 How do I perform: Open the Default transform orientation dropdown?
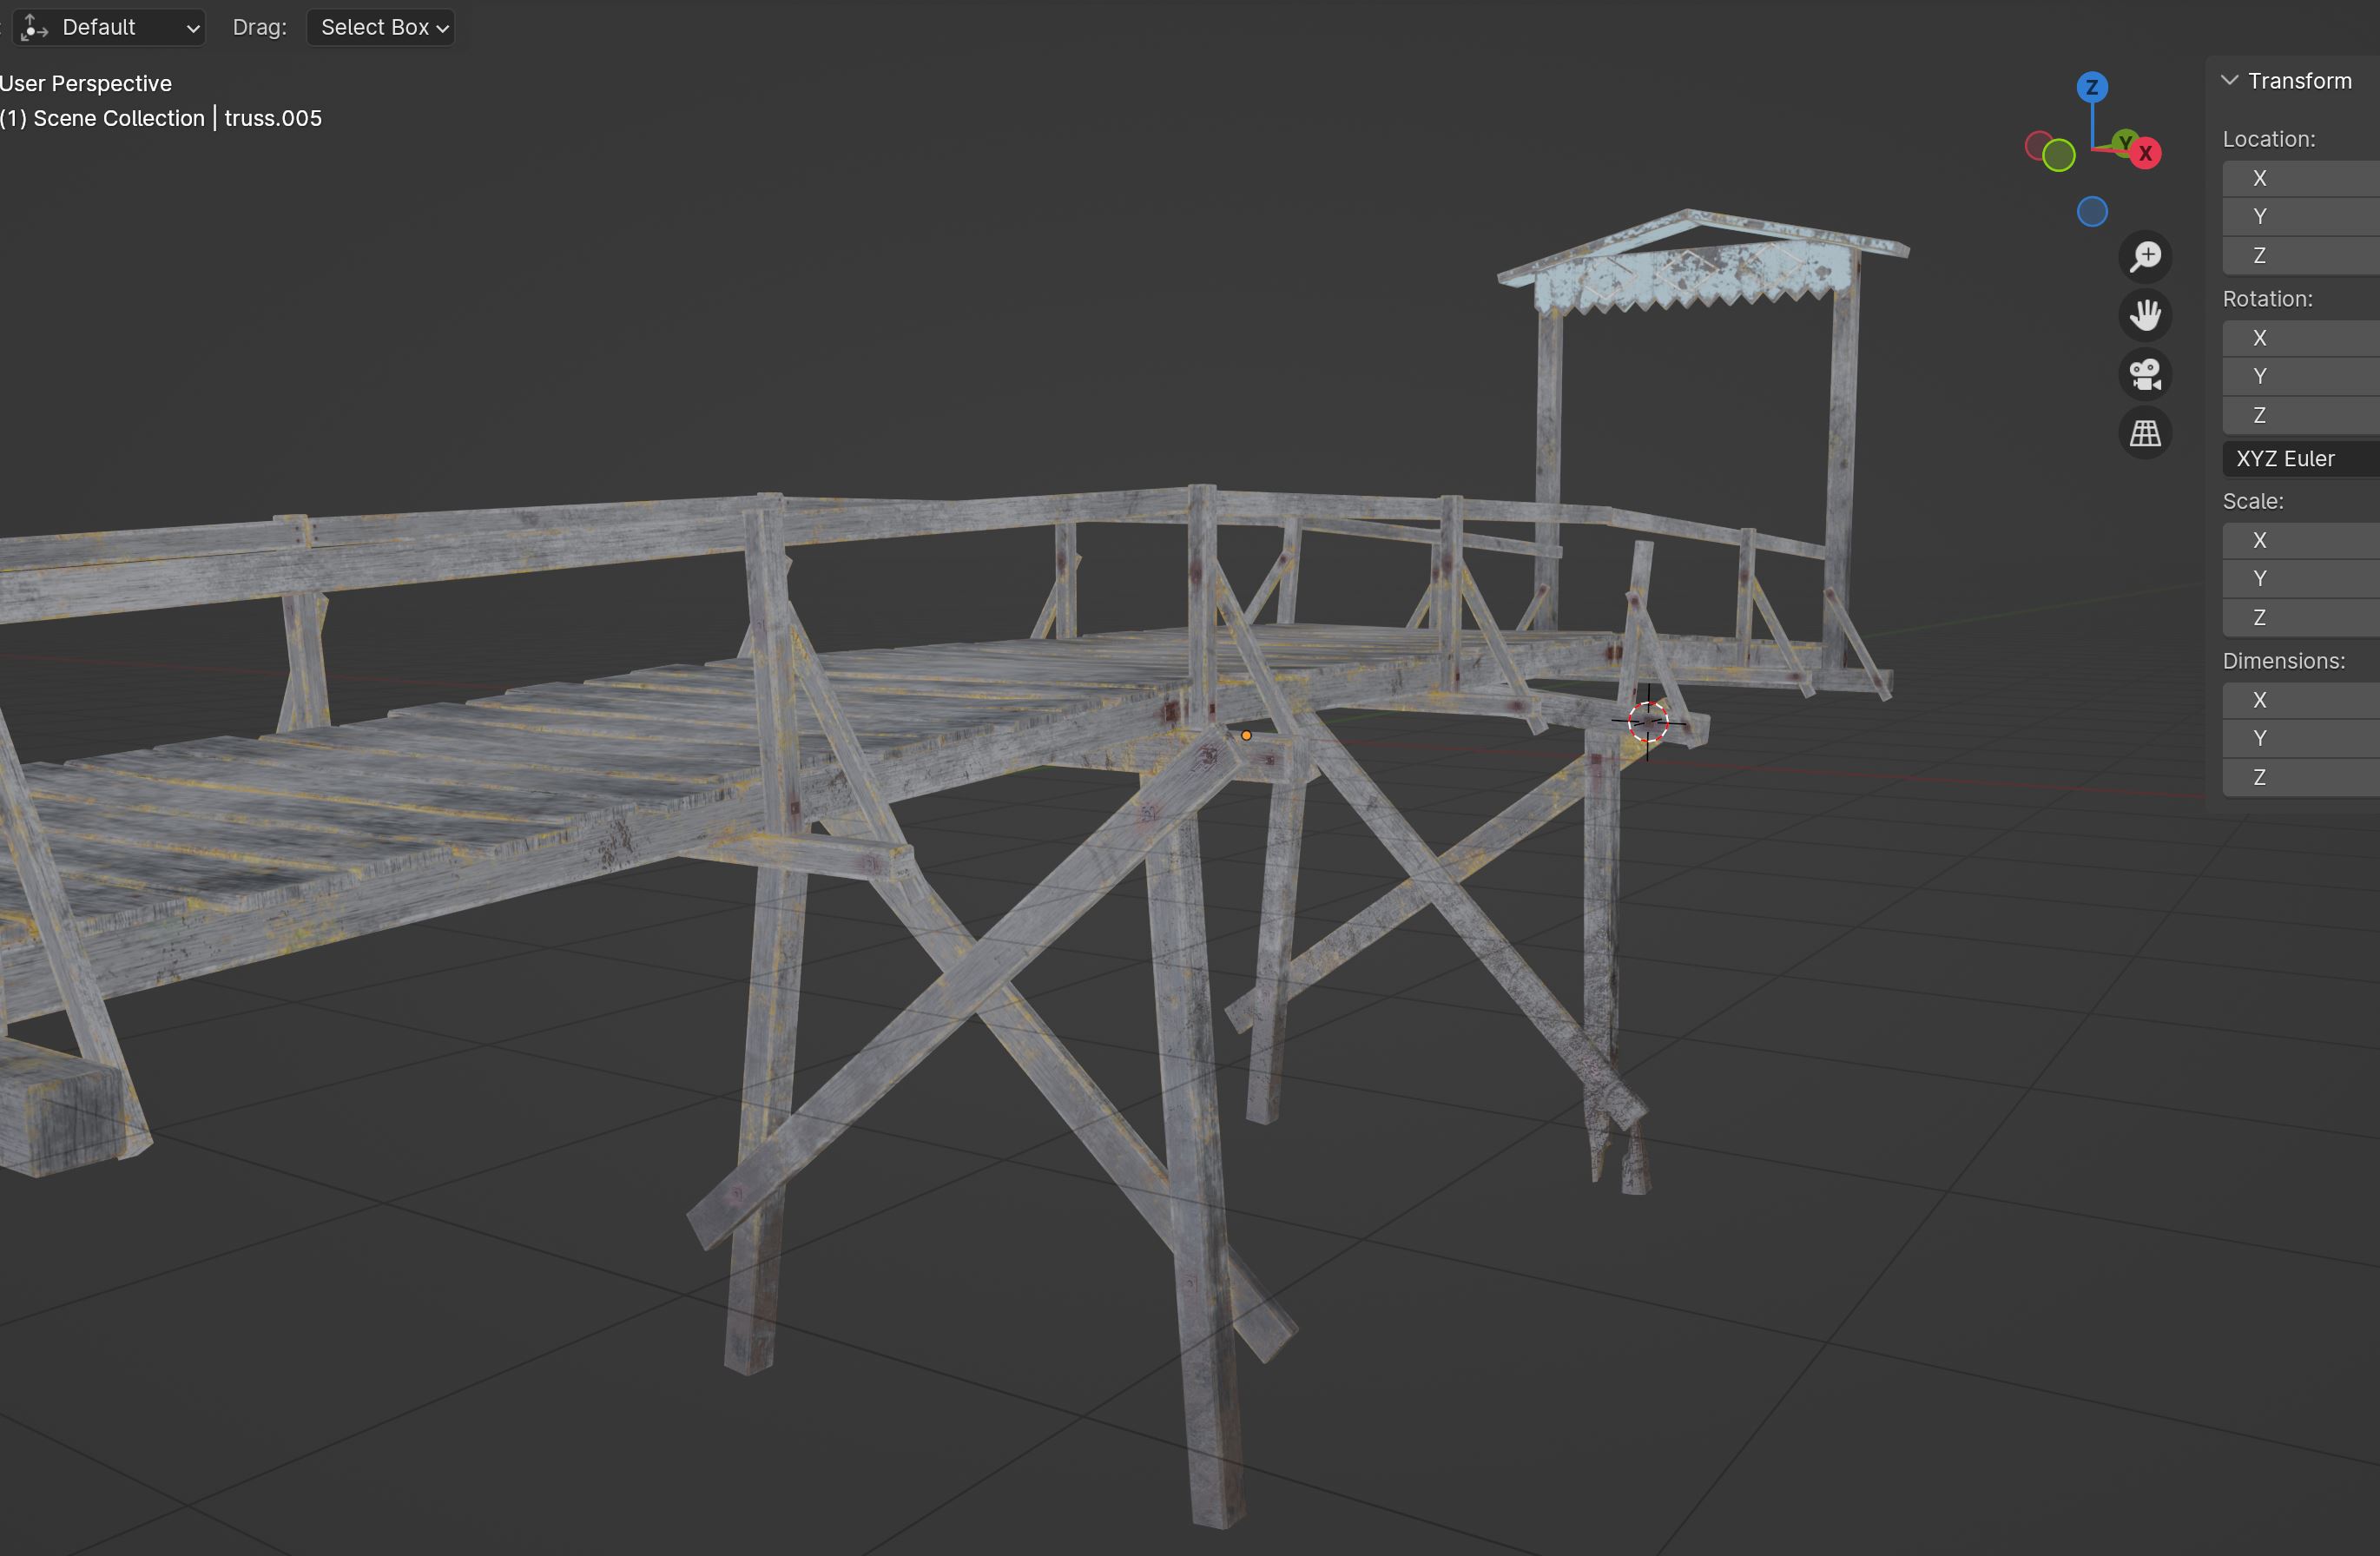tap(109, 27)
